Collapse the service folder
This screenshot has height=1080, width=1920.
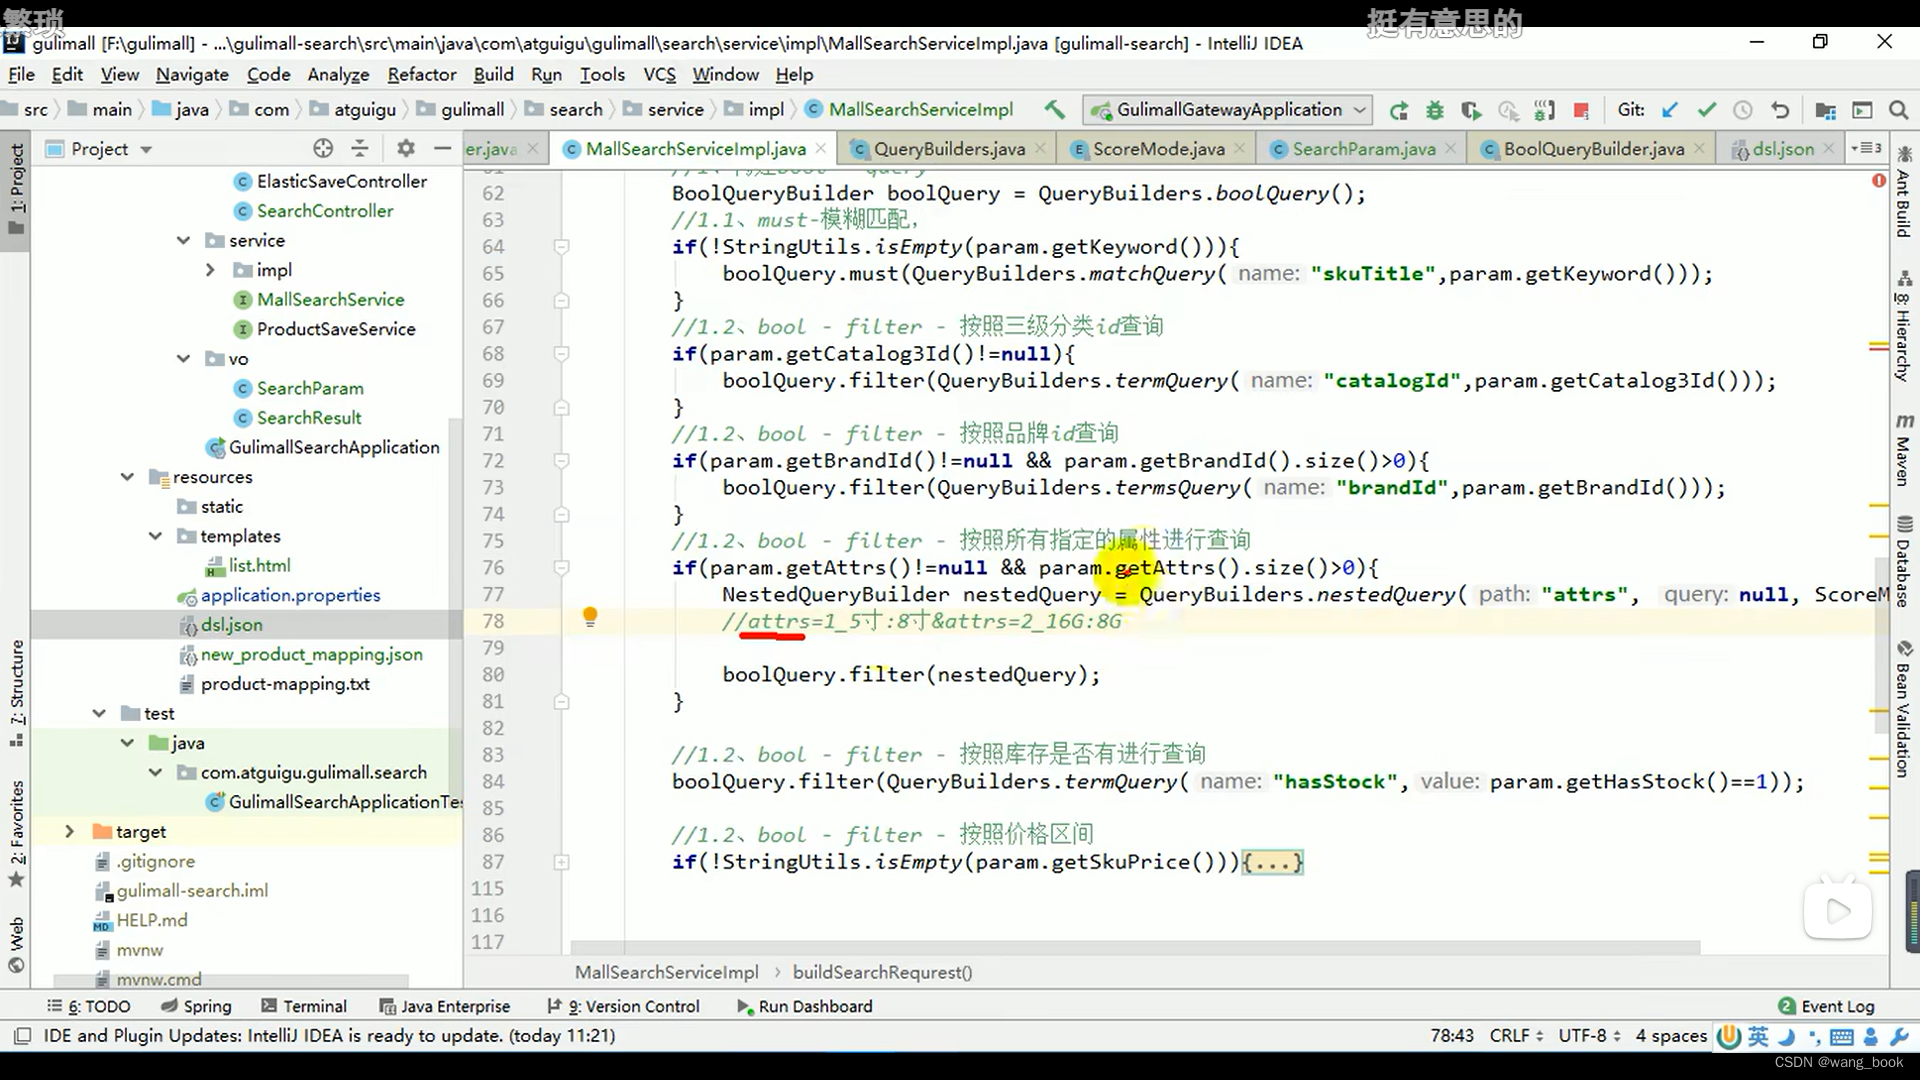[183, 240]
